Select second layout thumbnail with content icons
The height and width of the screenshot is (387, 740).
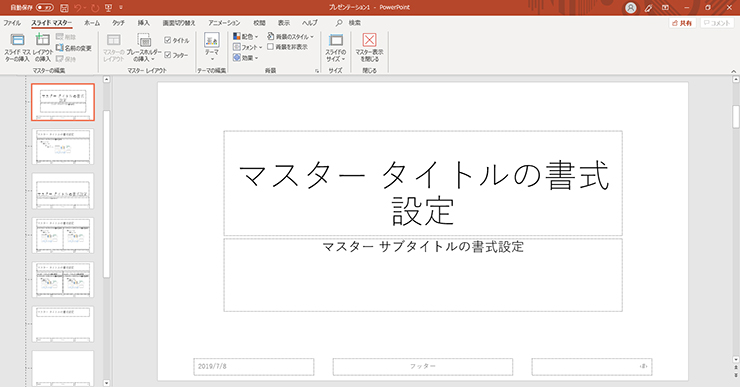[x=63, y=146]
